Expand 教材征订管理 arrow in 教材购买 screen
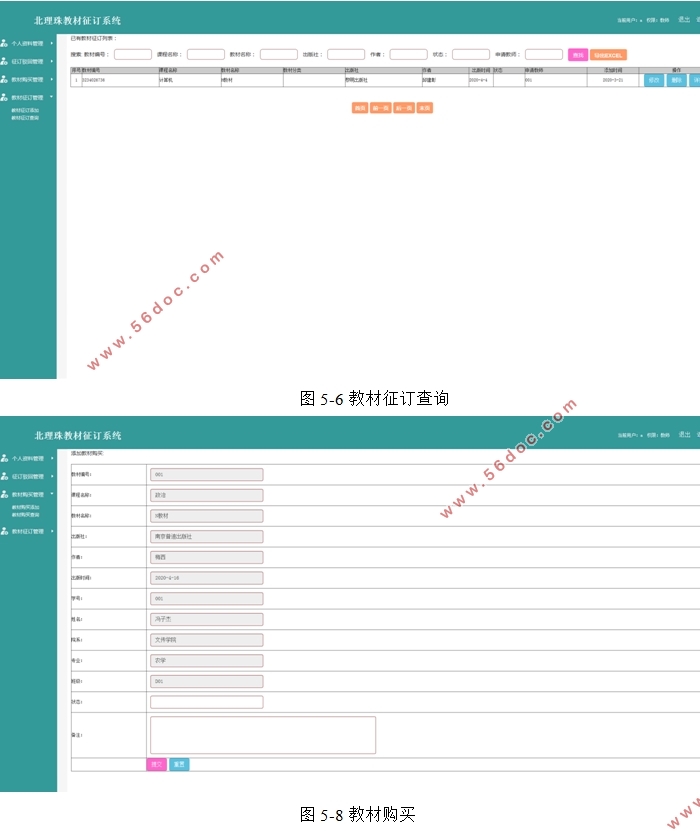Viewport: 700px width, 831px height. coord(52,531)
